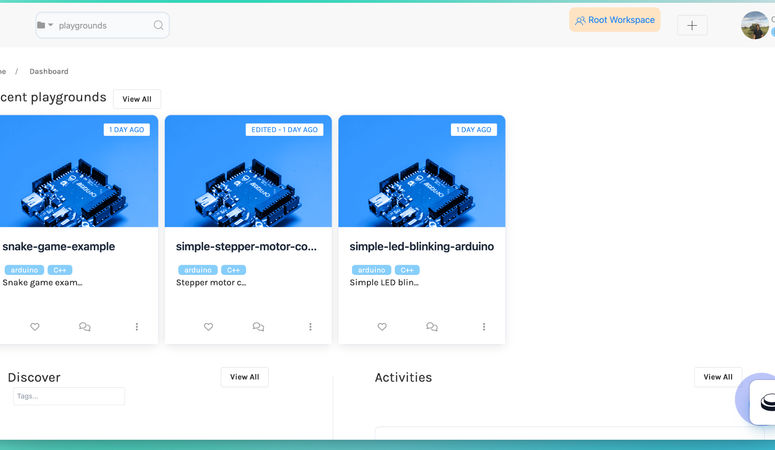Click 'Simple LED blin...' description text
Screen dimensions: 775x450
tap(384, 282)
